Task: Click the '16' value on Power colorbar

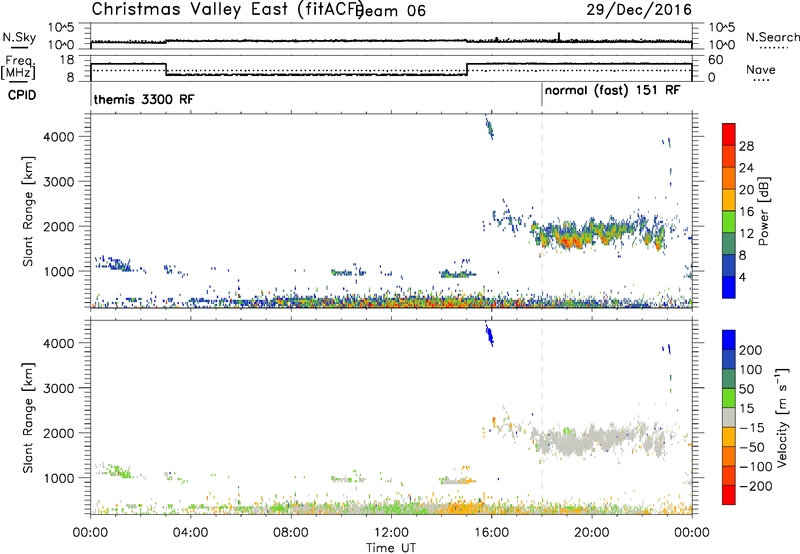Action: [x=746, y=212]
